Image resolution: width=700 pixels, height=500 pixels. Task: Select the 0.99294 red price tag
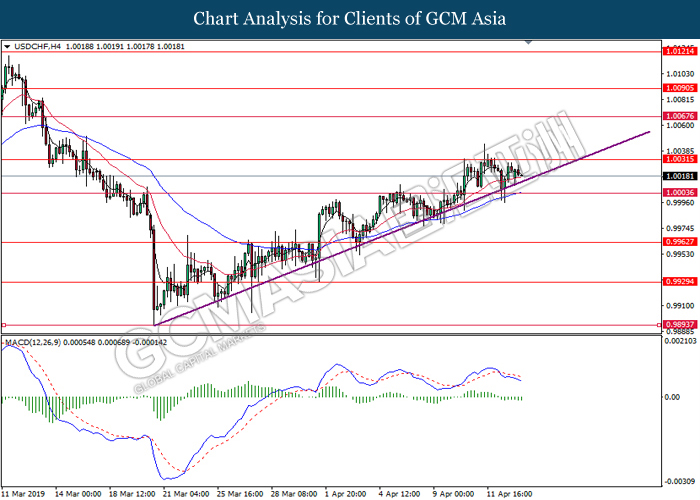point(676,282)
